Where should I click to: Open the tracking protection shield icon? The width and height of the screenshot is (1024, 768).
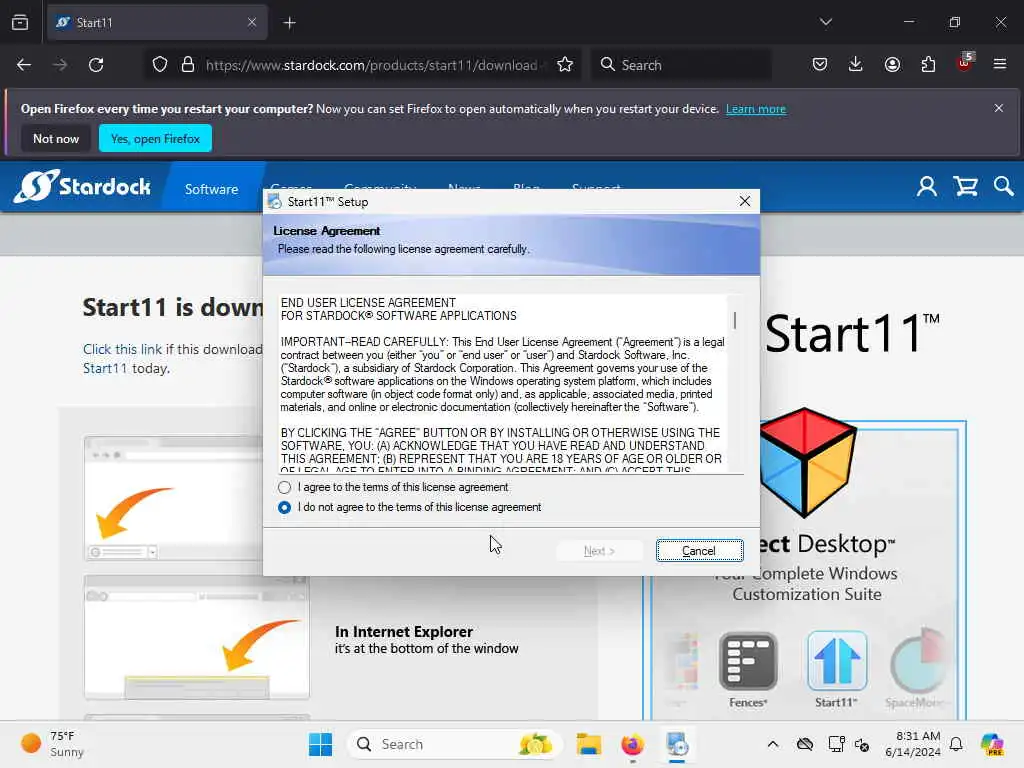tap(160, 65)
